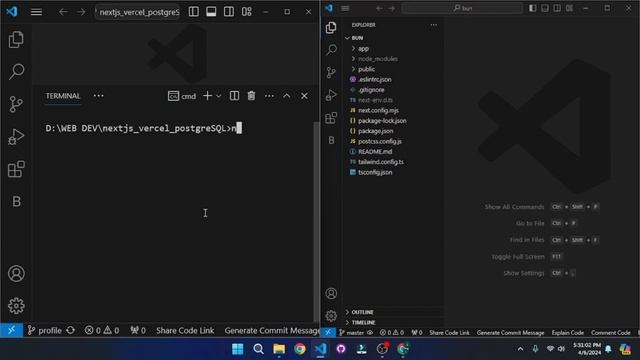Screen dimensions: 640x360
Task: Open errors and warnings in left status bar
Action: (102, 330)
